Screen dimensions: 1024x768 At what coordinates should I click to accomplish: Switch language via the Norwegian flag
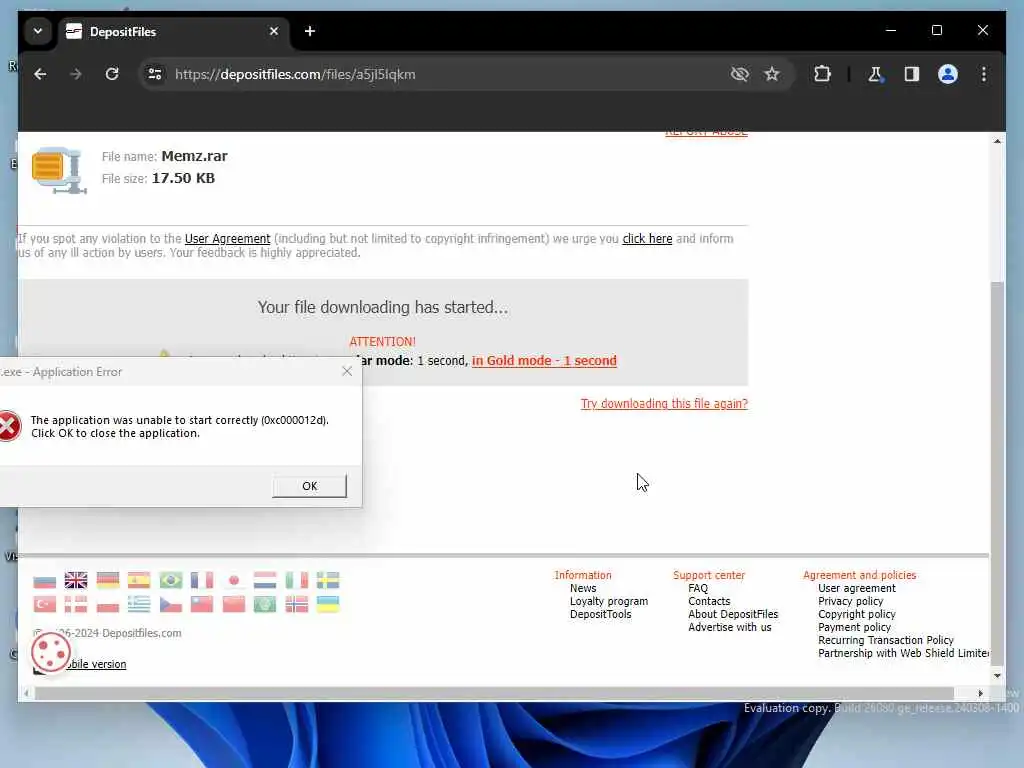point(296,604)
